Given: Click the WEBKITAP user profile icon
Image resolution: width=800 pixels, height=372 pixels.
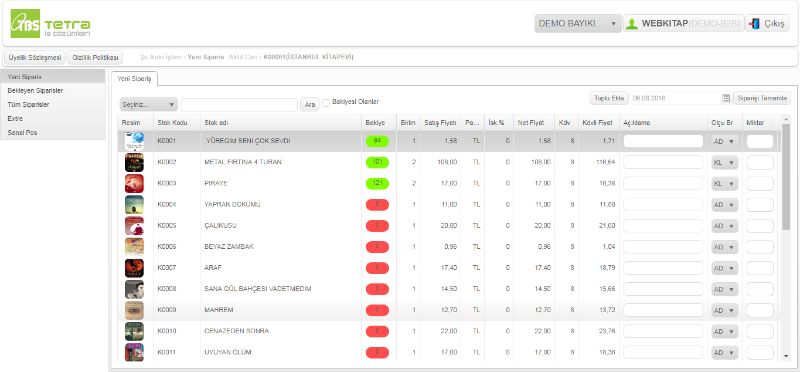Looking at the screenshot, I should click(632, 24).
